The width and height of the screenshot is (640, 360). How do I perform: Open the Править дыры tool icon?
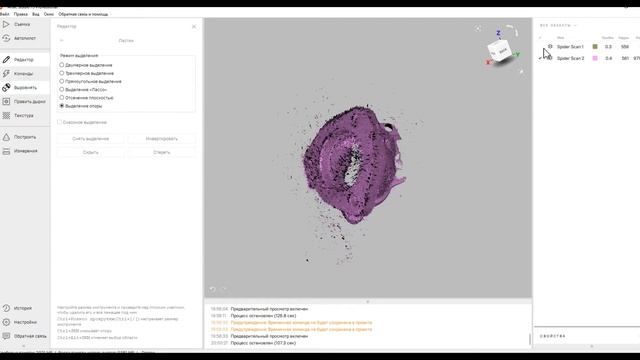[6, 101]
